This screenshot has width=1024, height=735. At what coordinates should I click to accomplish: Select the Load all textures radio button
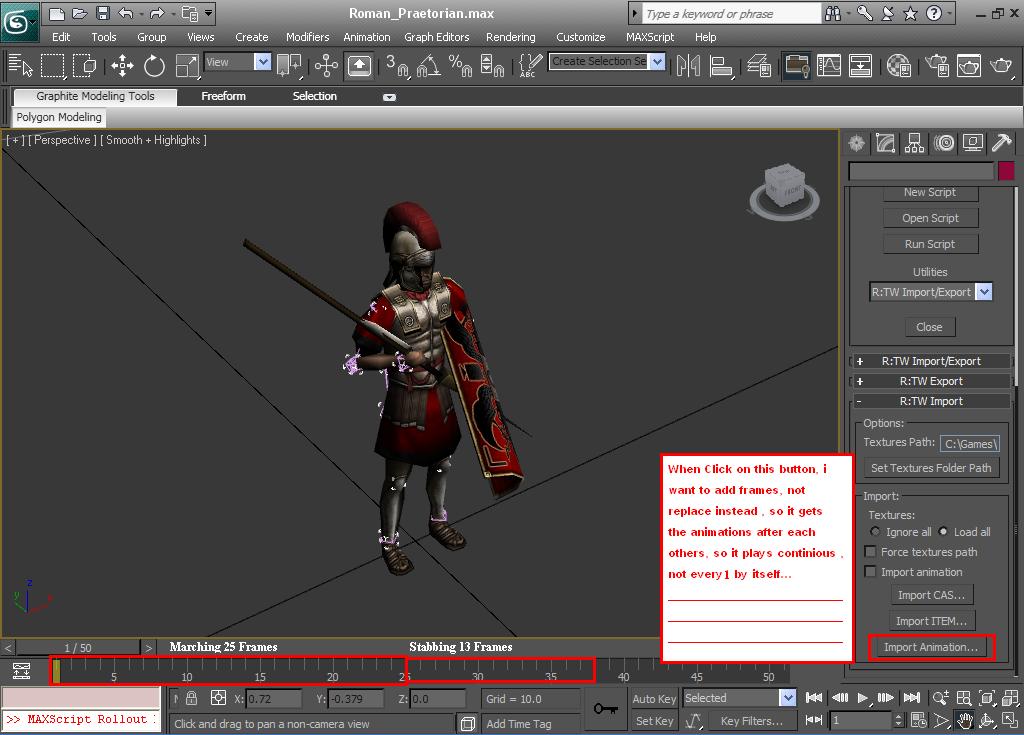click(943, 532)
